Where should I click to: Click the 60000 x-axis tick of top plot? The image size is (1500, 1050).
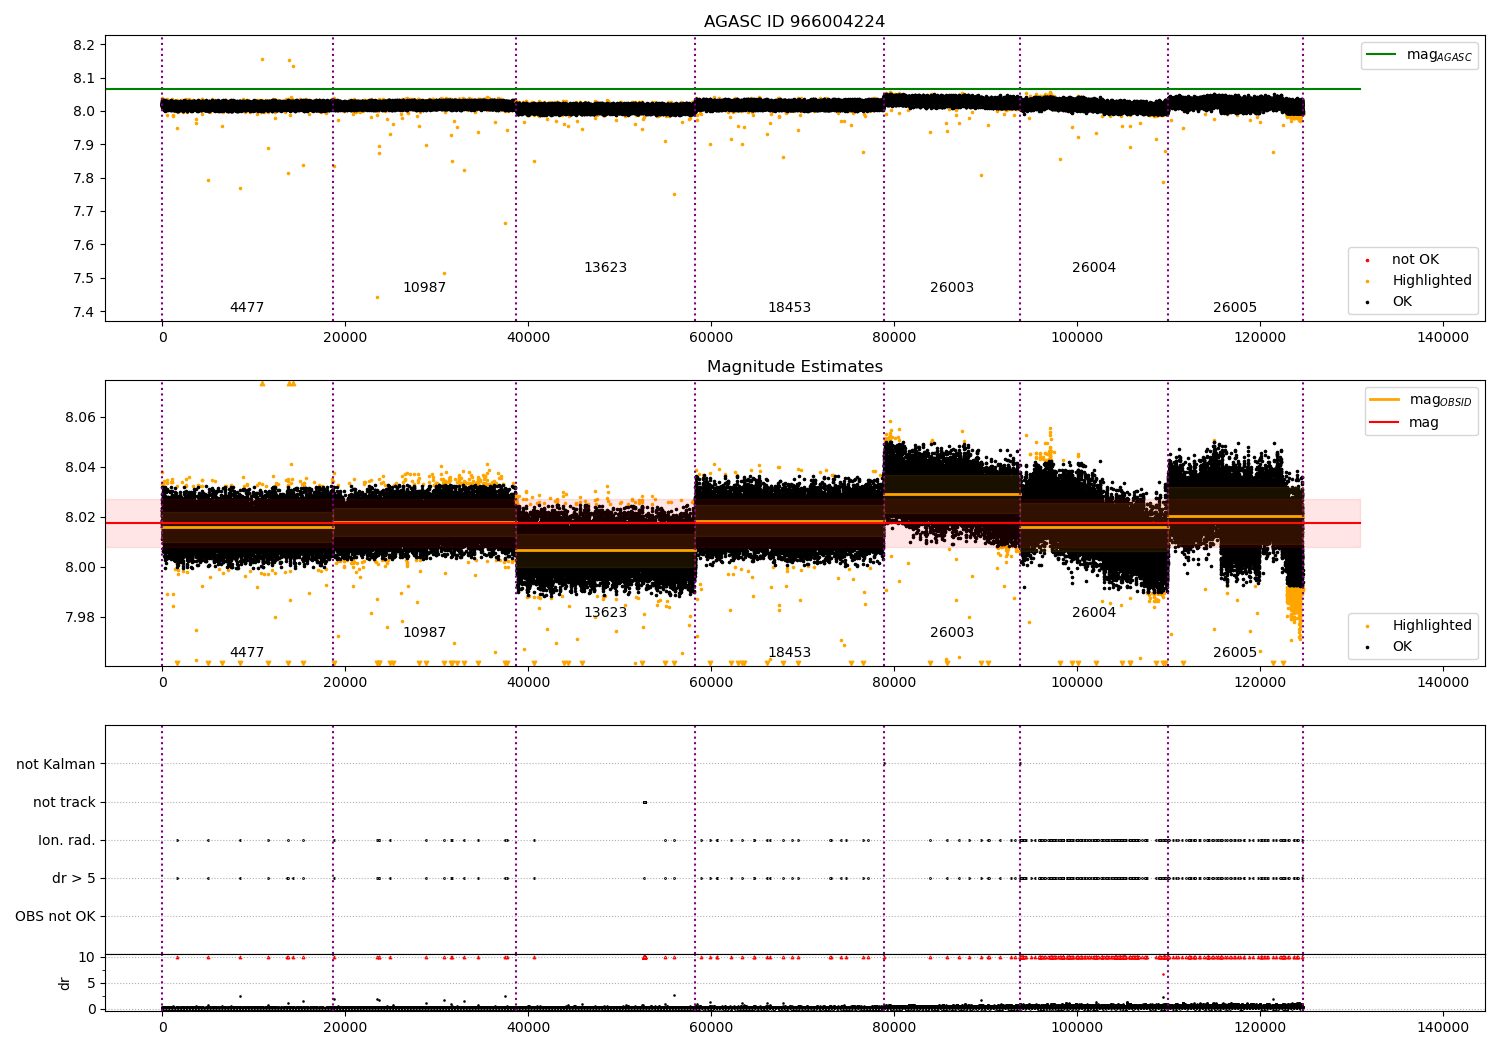click(711, 338)
